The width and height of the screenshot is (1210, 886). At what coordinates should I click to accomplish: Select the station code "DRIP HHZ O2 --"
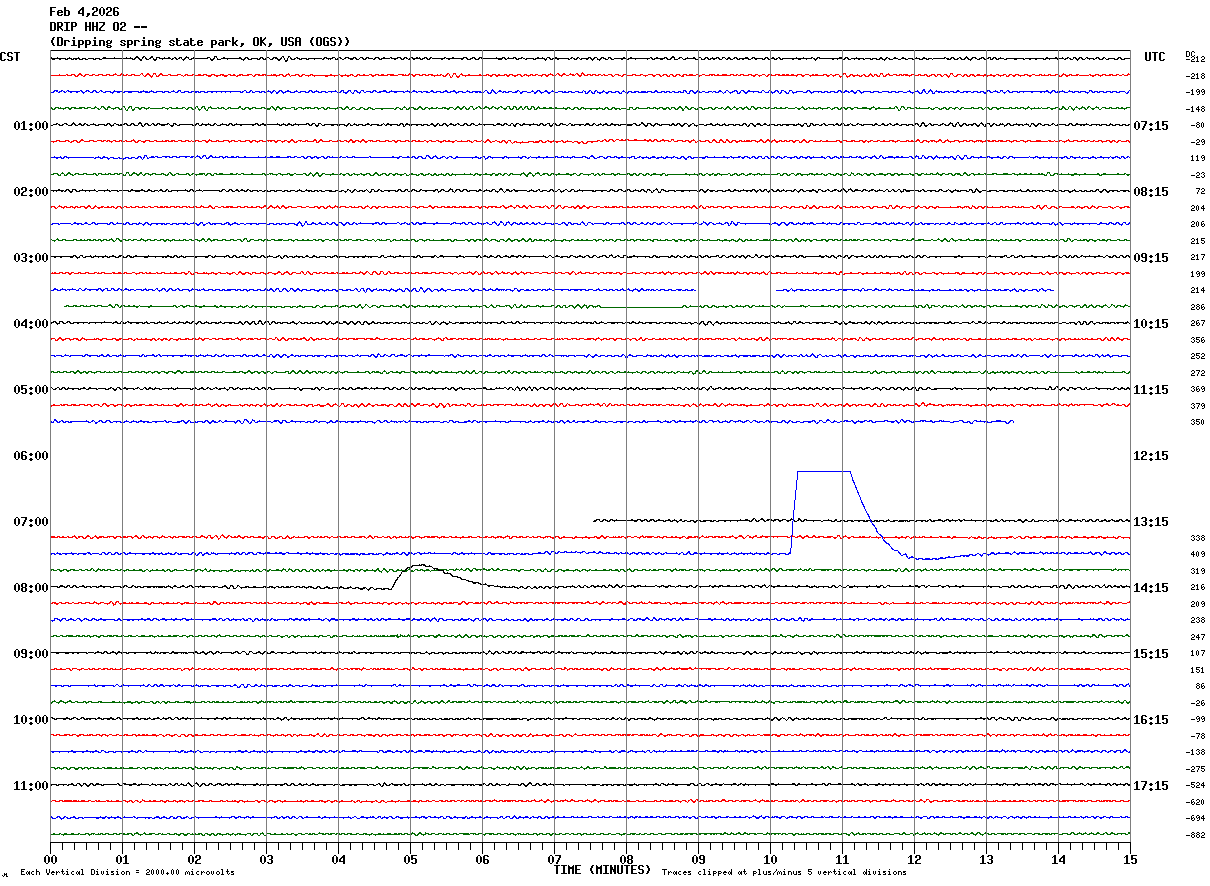point(98,26)
